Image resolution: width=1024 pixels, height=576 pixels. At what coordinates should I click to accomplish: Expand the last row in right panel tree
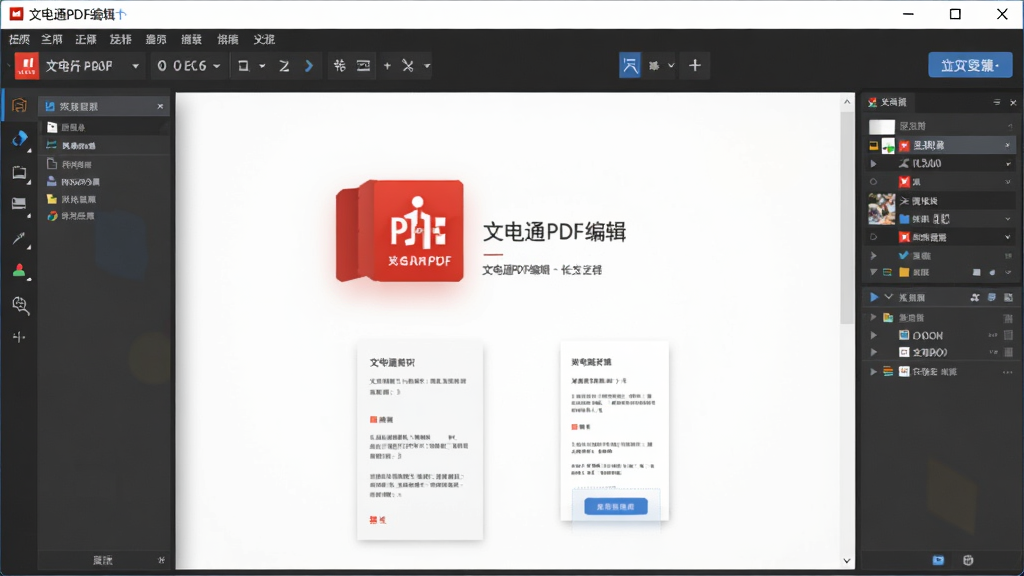(x=874, y=372)
